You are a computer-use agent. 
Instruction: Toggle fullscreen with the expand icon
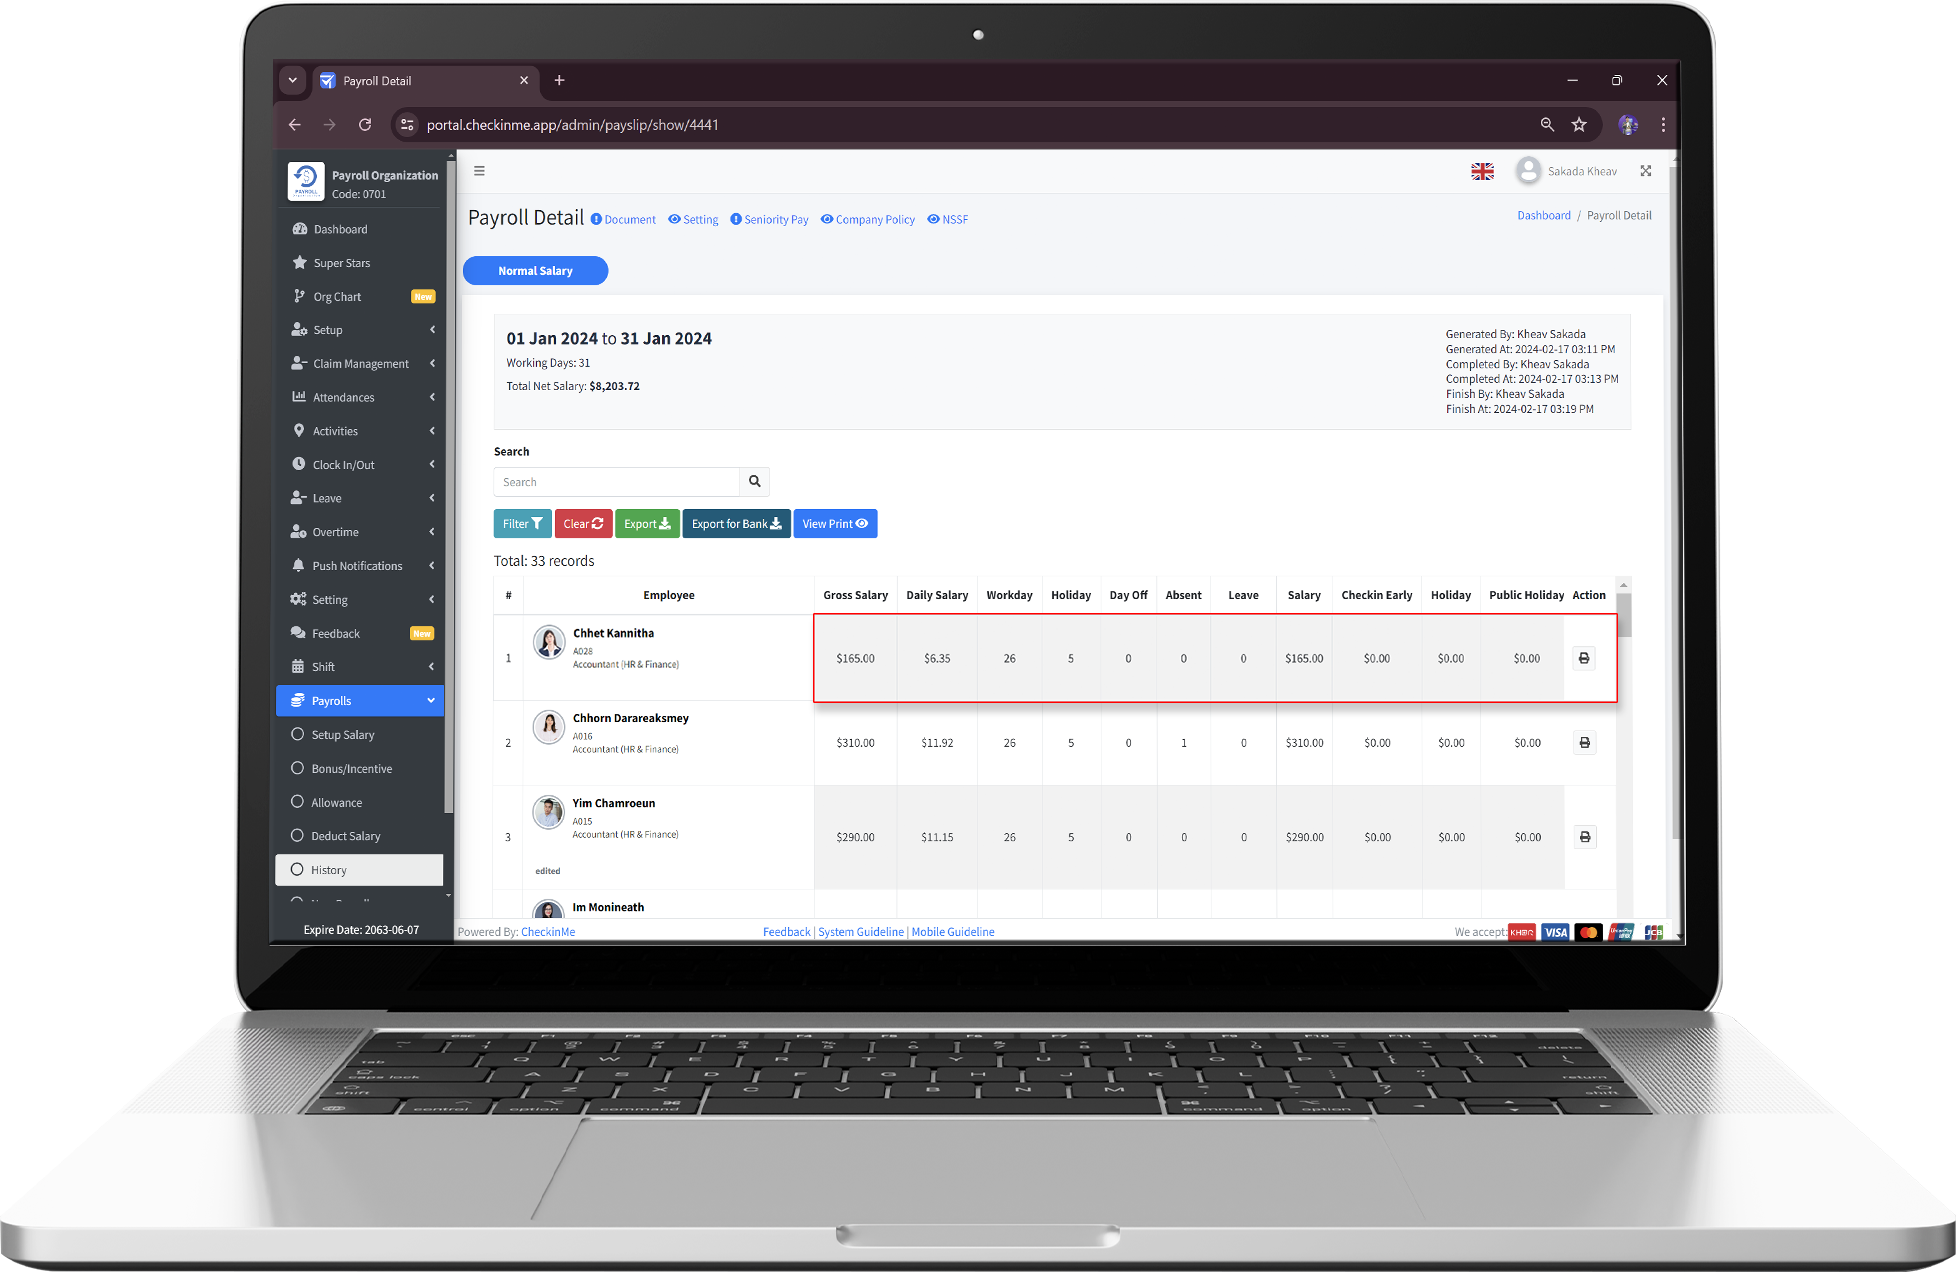[x=1645, y=171]
